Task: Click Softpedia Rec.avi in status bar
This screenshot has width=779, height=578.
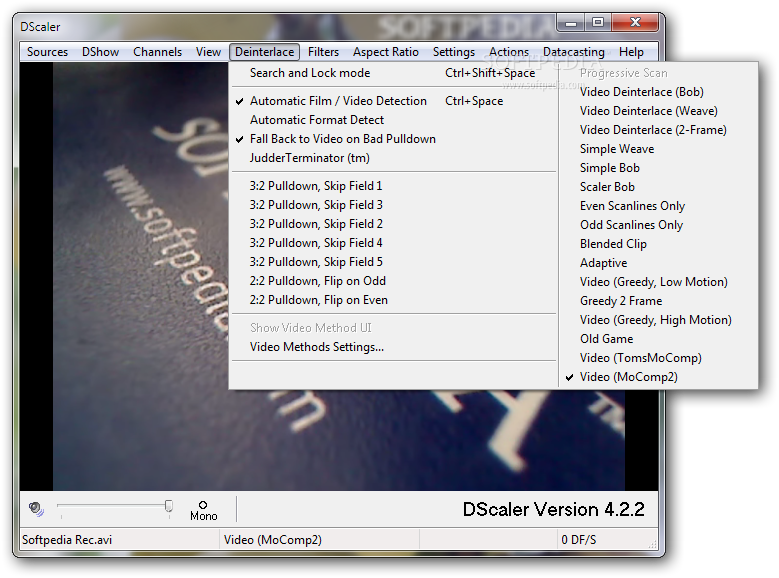Action: [x=67, y=540]
